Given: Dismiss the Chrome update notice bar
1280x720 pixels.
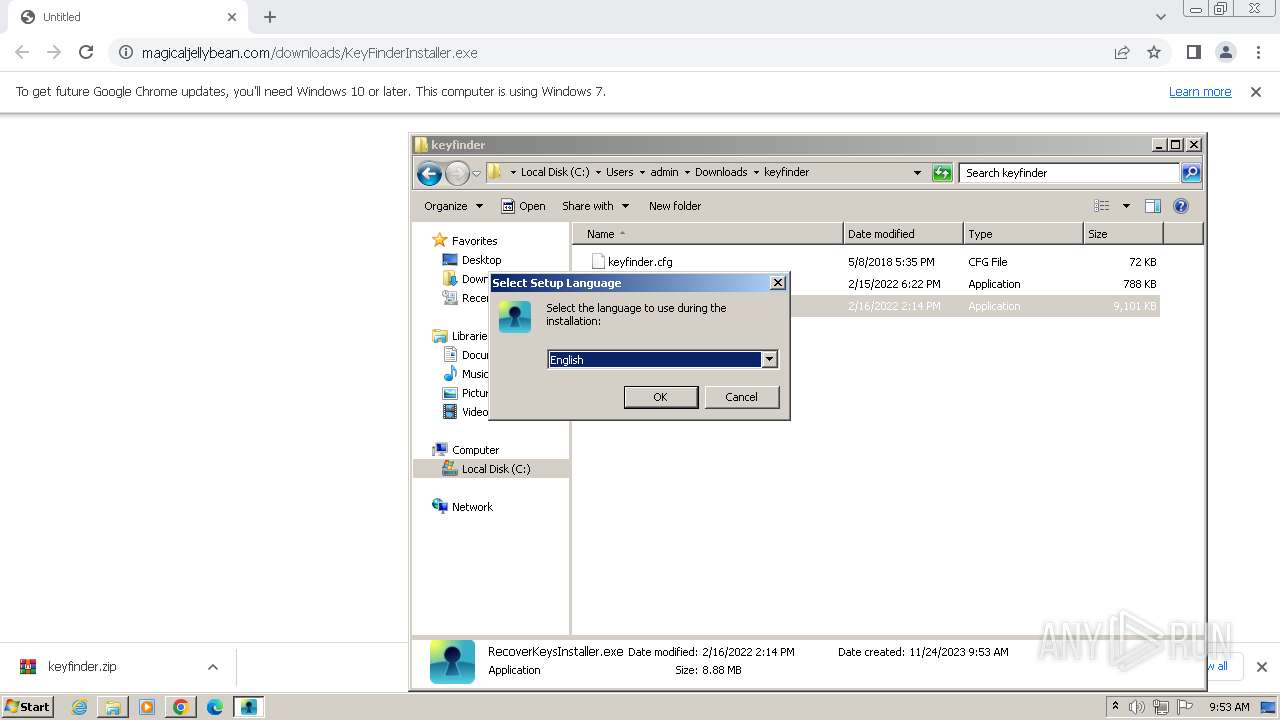Looking at the screenshot, I should coord(1256,92).
